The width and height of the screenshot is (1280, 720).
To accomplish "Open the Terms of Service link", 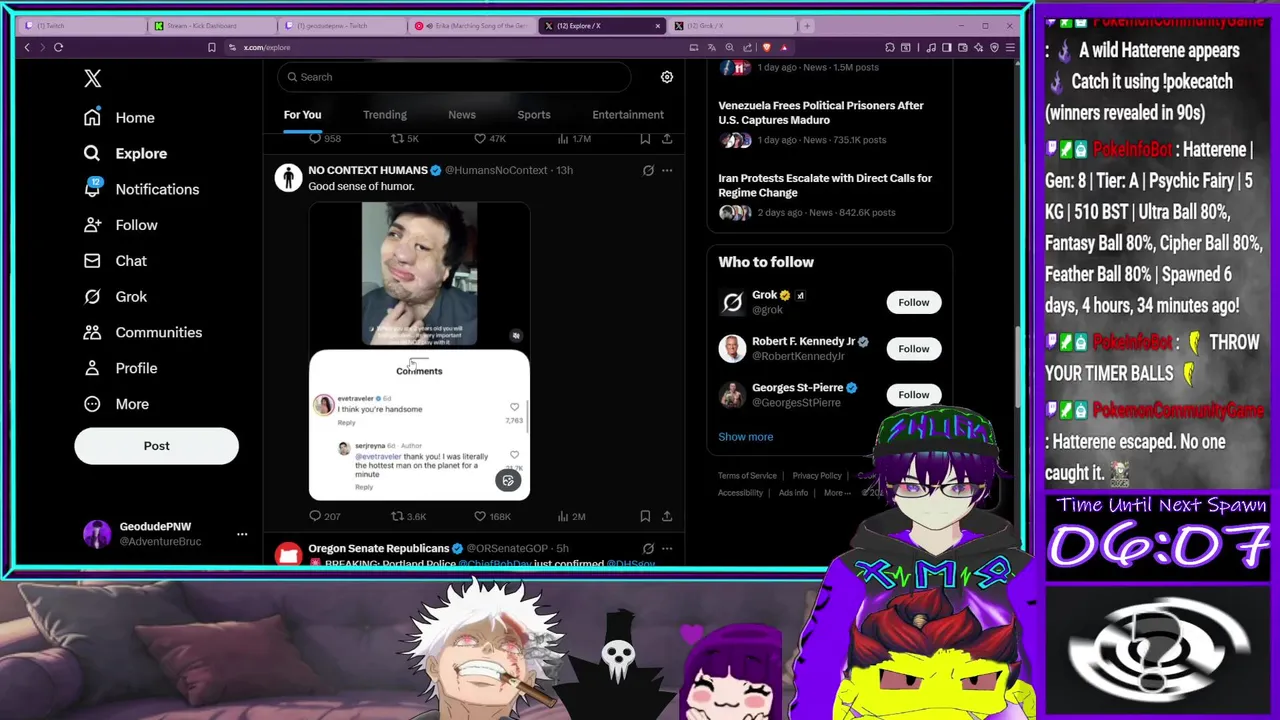I will coord(747,476).
